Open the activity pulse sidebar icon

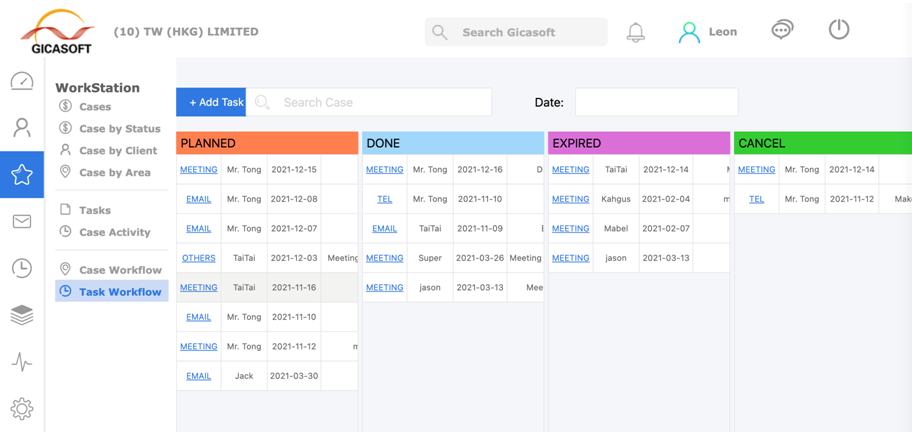click(22, 362)
